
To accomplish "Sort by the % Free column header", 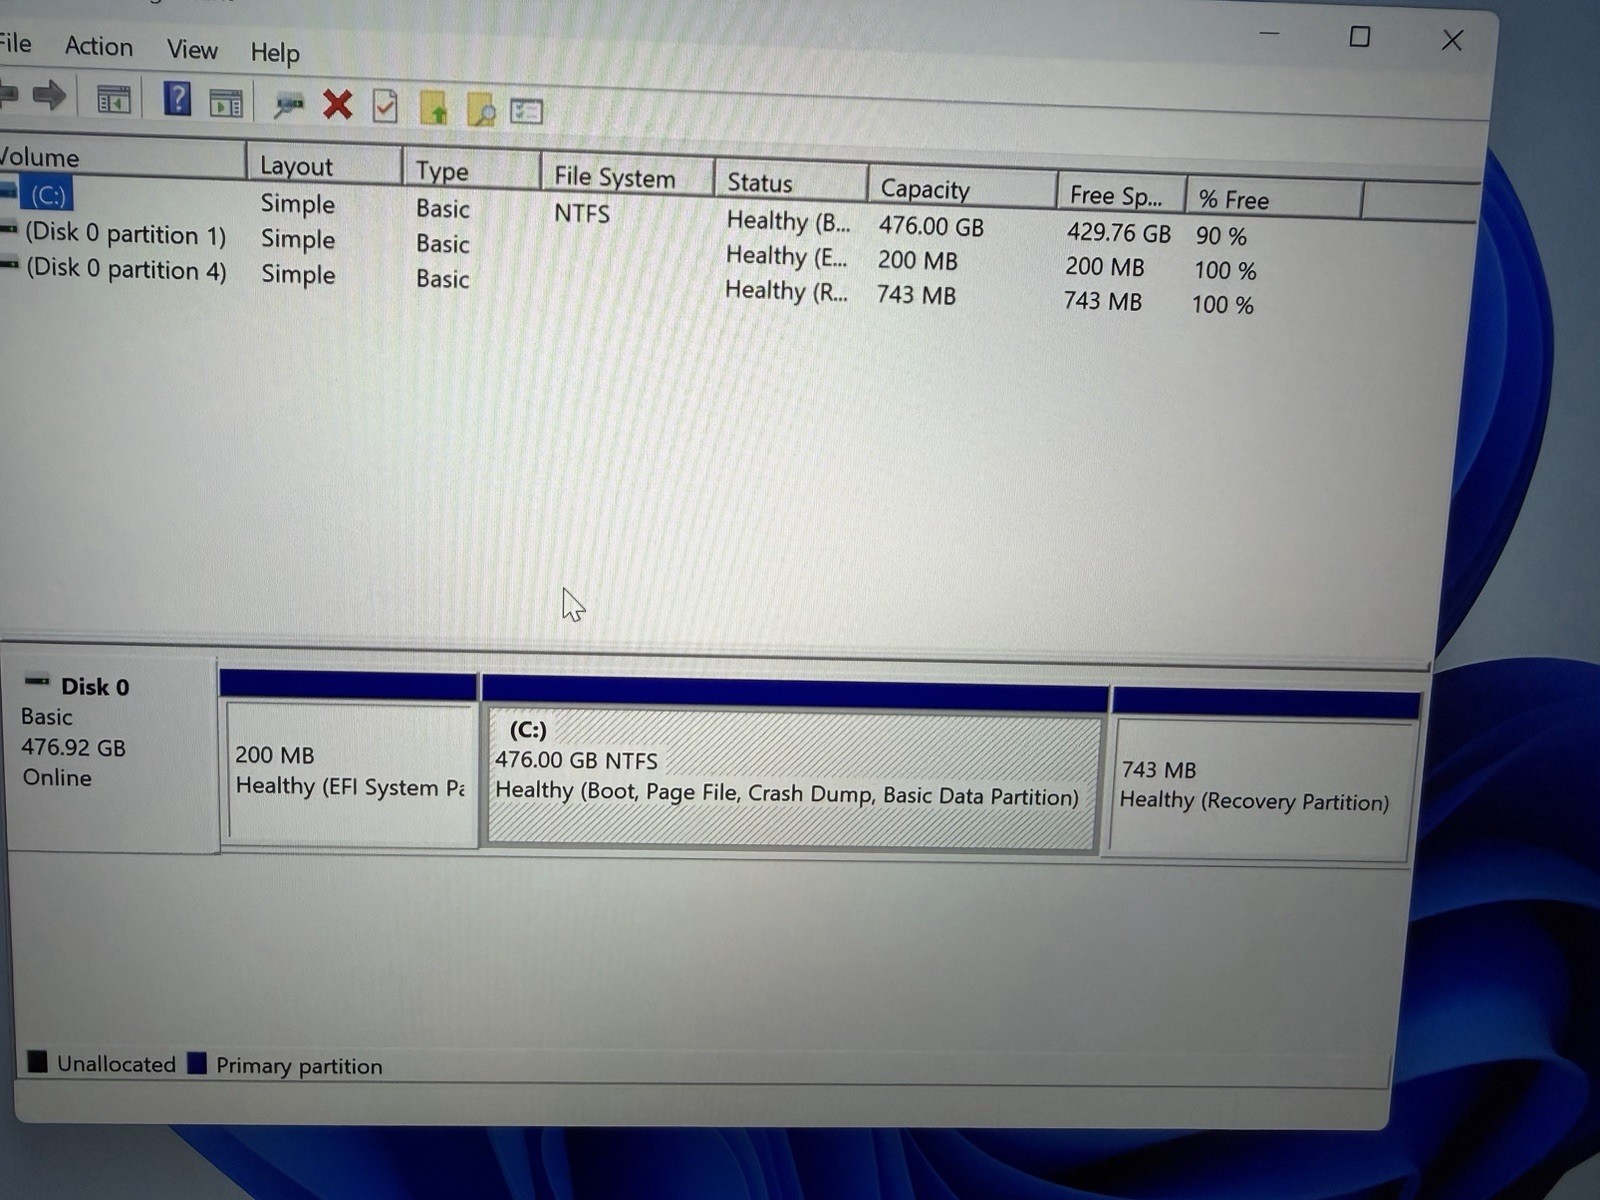I will (1273, 199).
